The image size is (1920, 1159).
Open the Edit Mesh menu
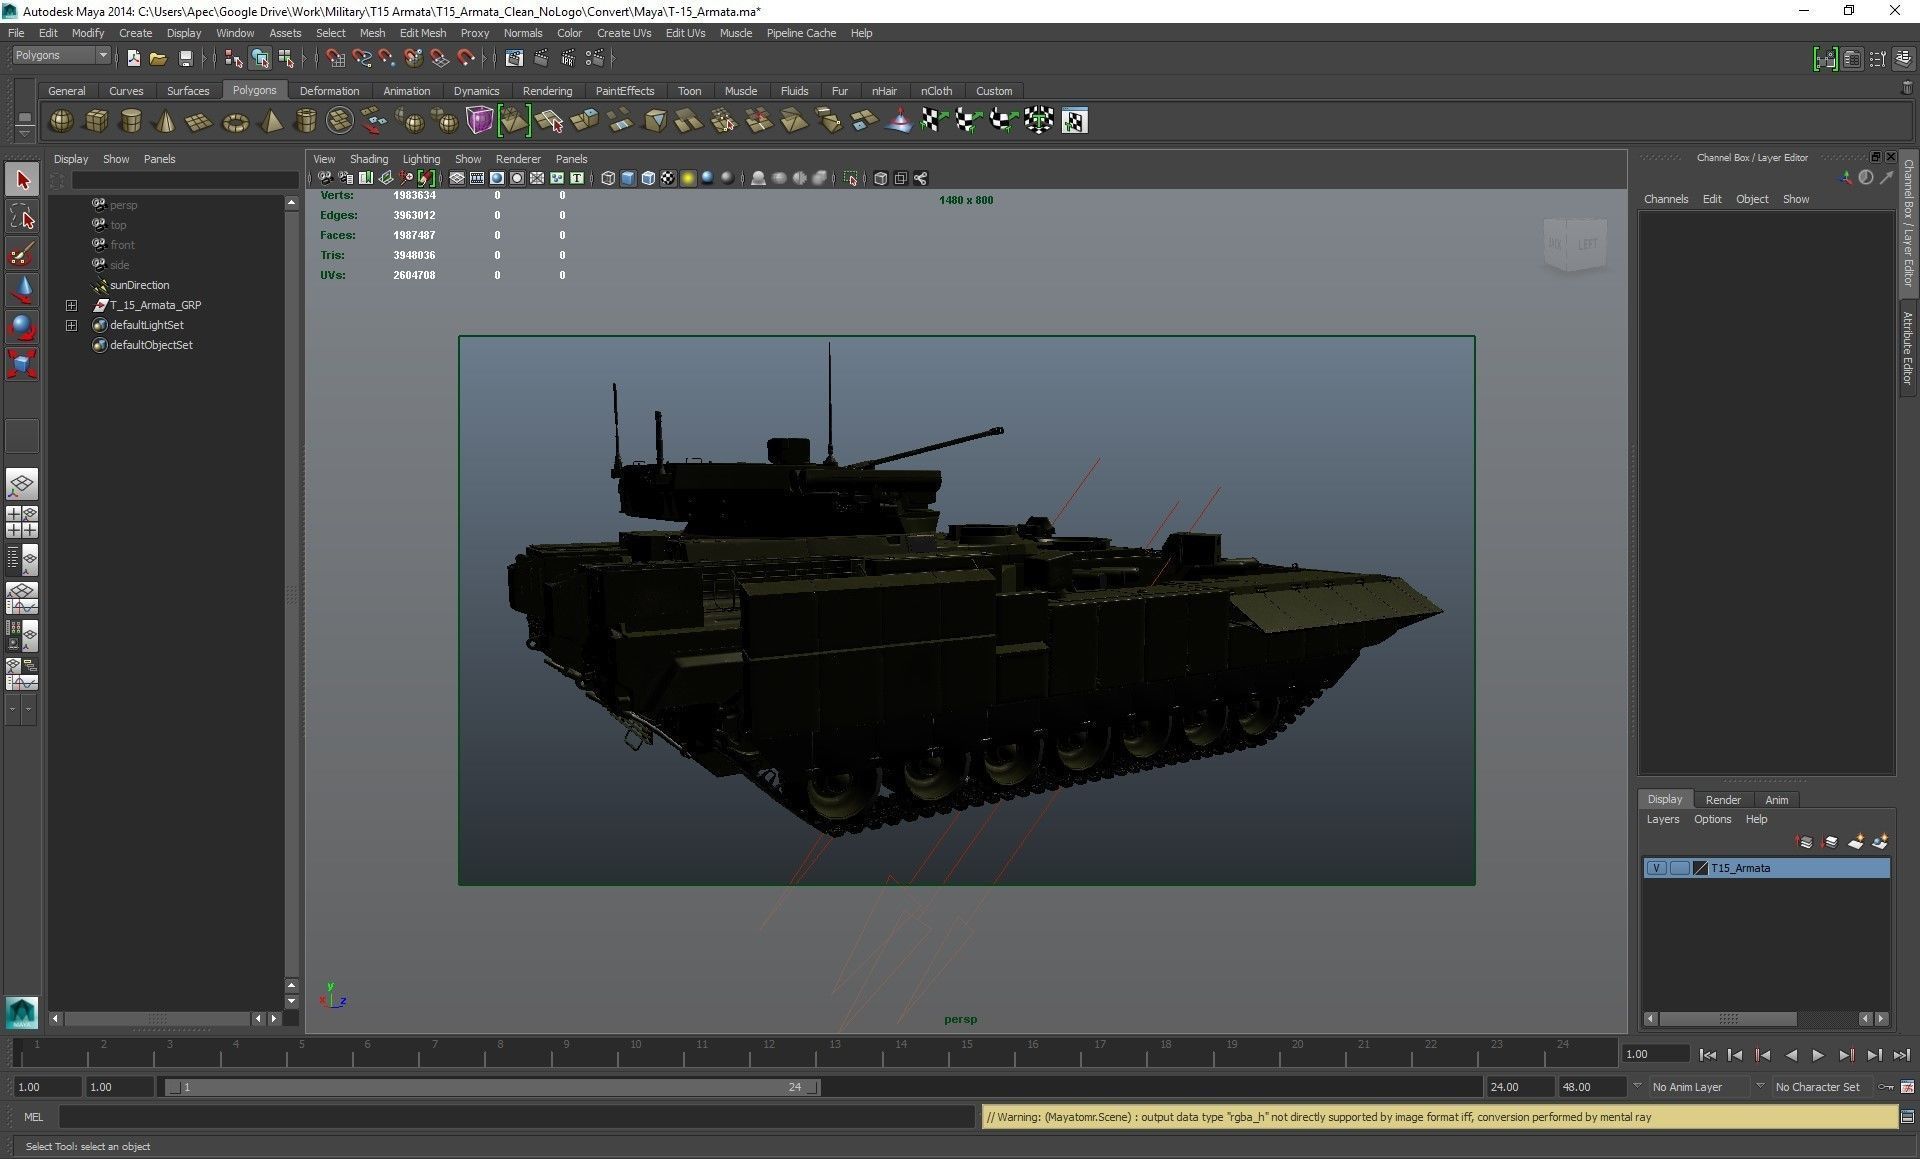422,33
